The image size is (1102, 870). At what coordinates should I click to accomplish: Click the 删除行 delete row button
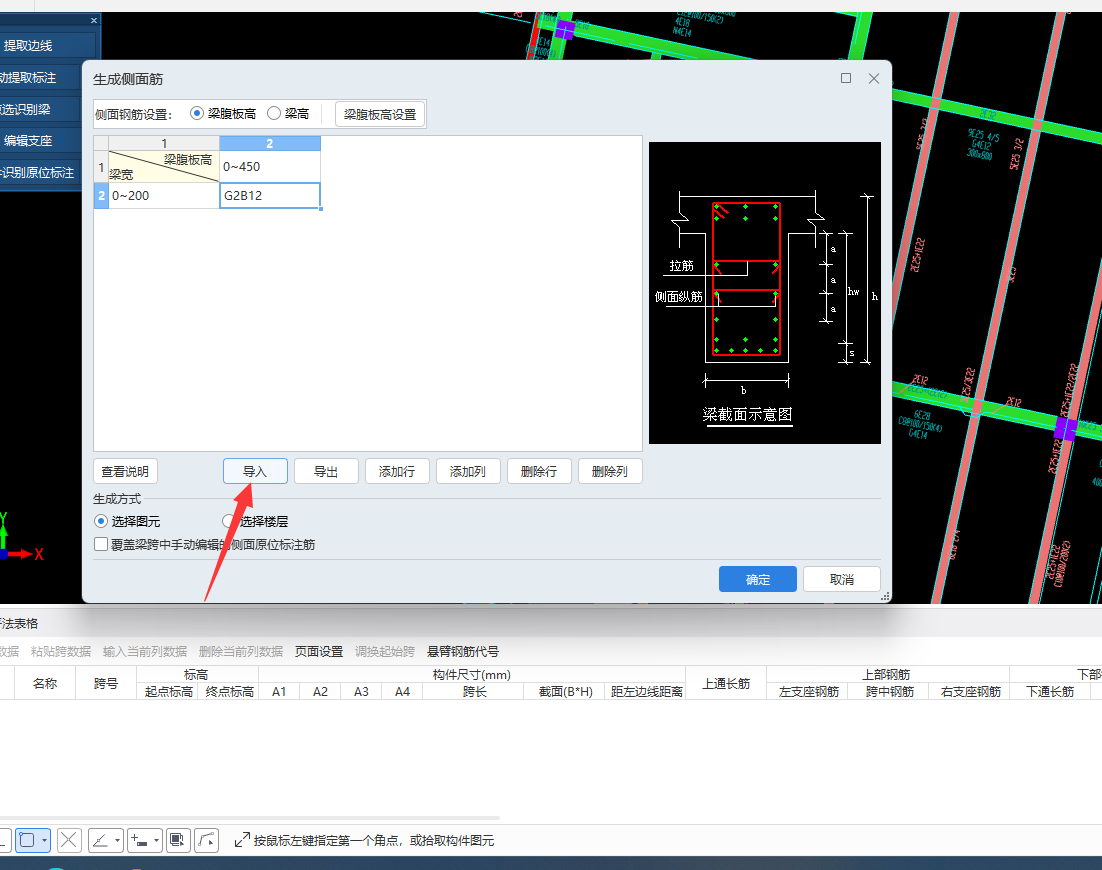click(539, 471)
